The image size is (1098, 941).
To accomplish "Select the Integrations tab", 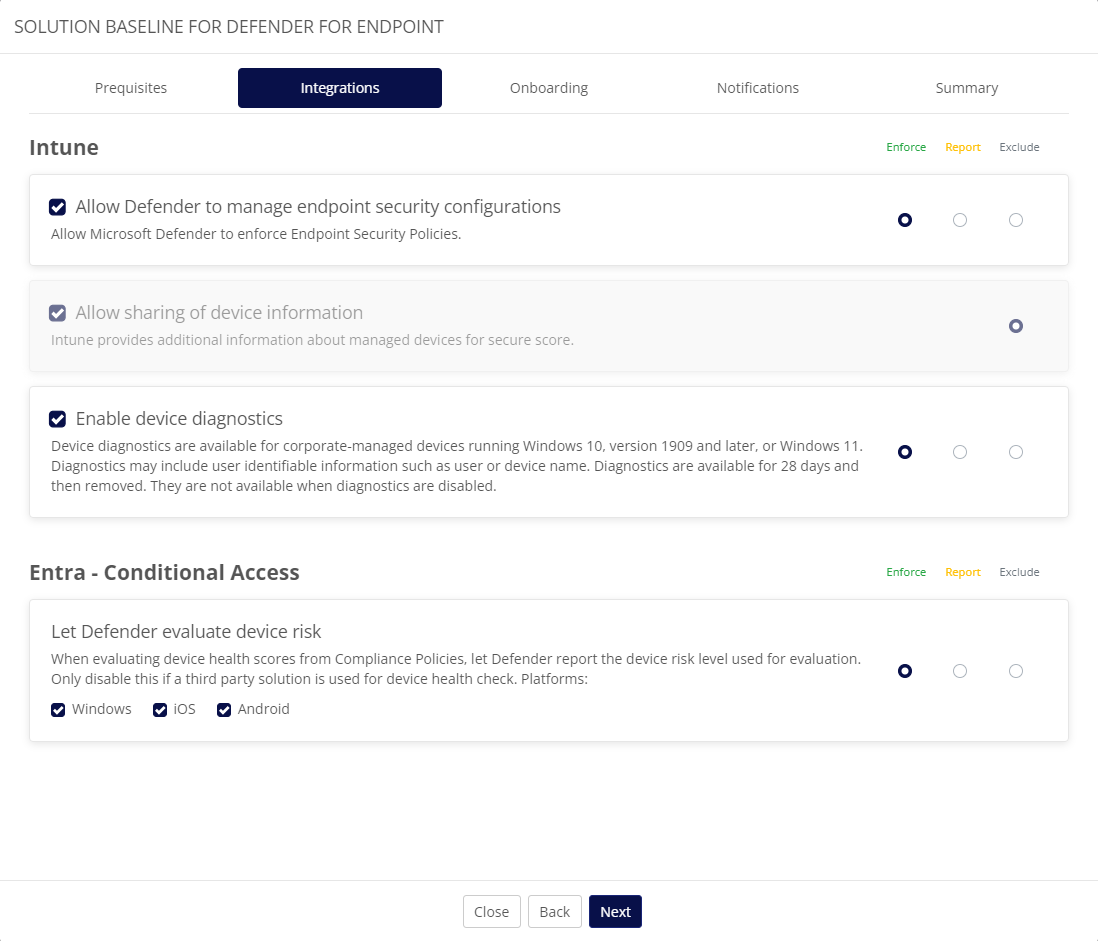I will click(x=340, y=88).
